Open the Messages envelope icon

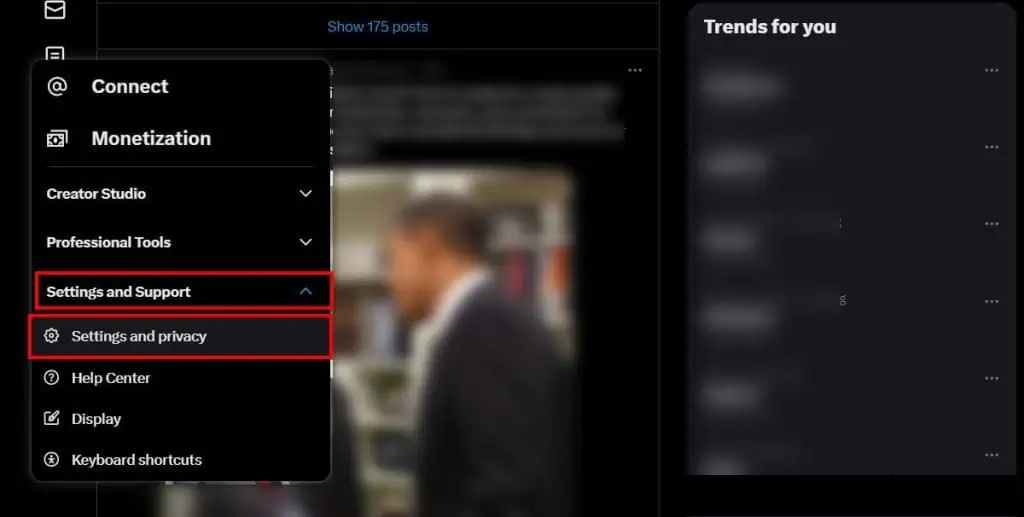click(x=55, y=10)
